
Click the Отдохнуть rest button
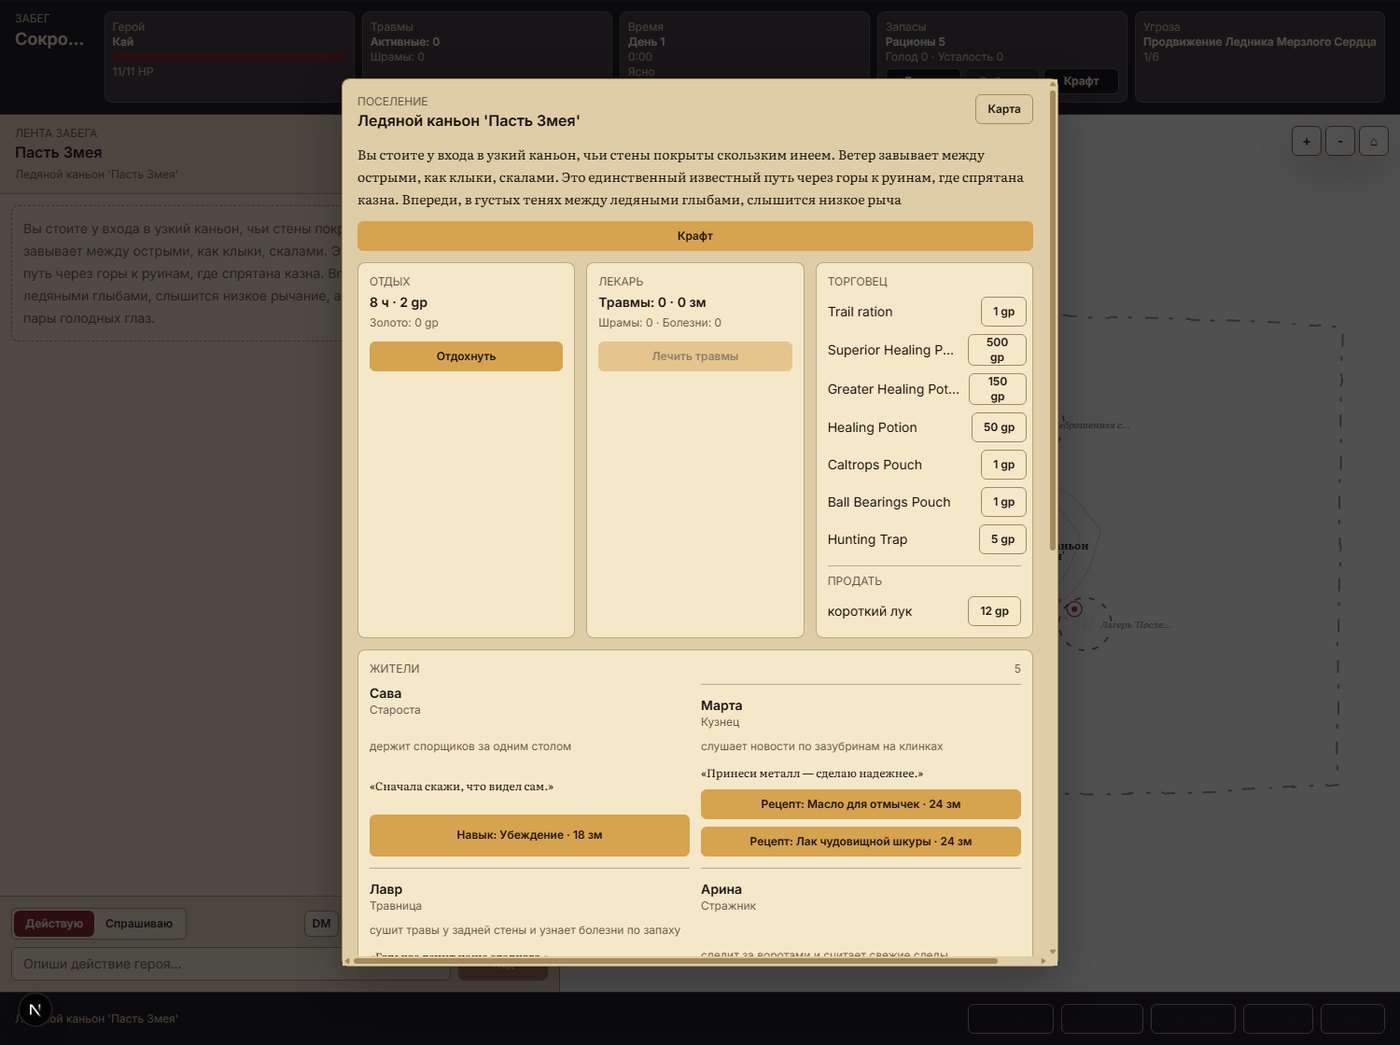tap(466, 356)
